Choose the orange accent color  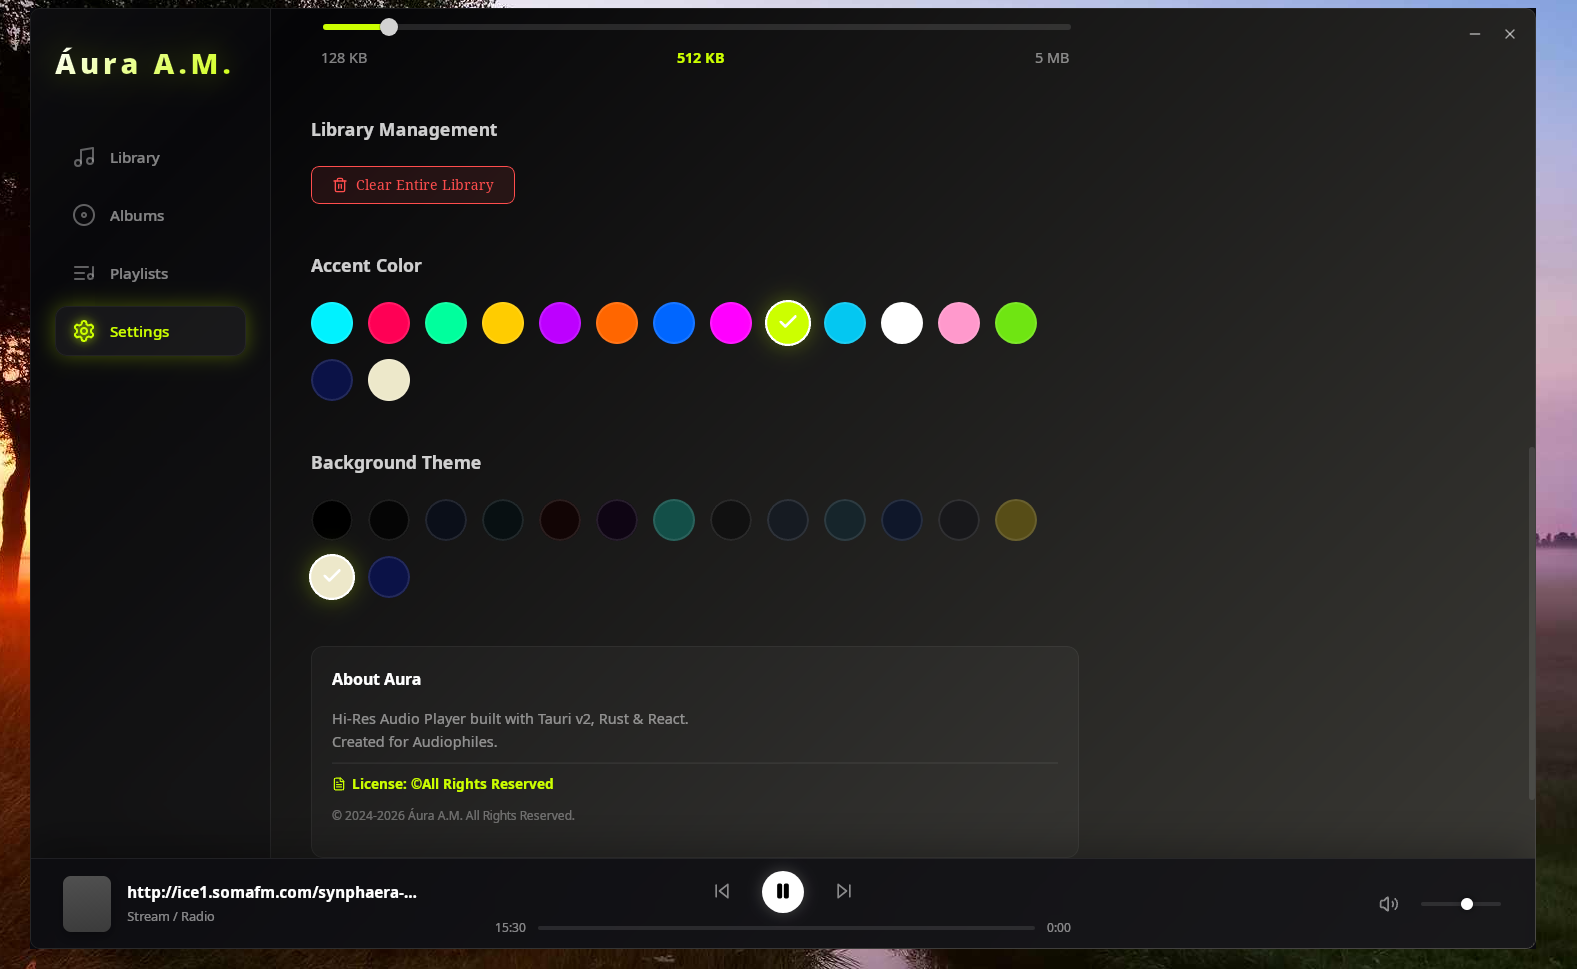pyautogui.click(x=617, y=323)
